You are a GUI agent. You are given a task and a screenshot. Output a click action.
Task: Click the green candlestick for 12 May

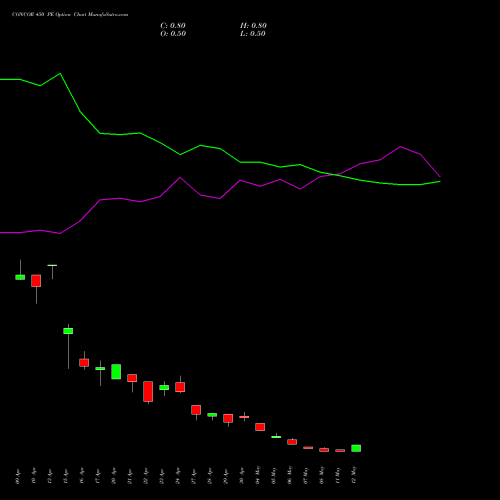[356, 448]
